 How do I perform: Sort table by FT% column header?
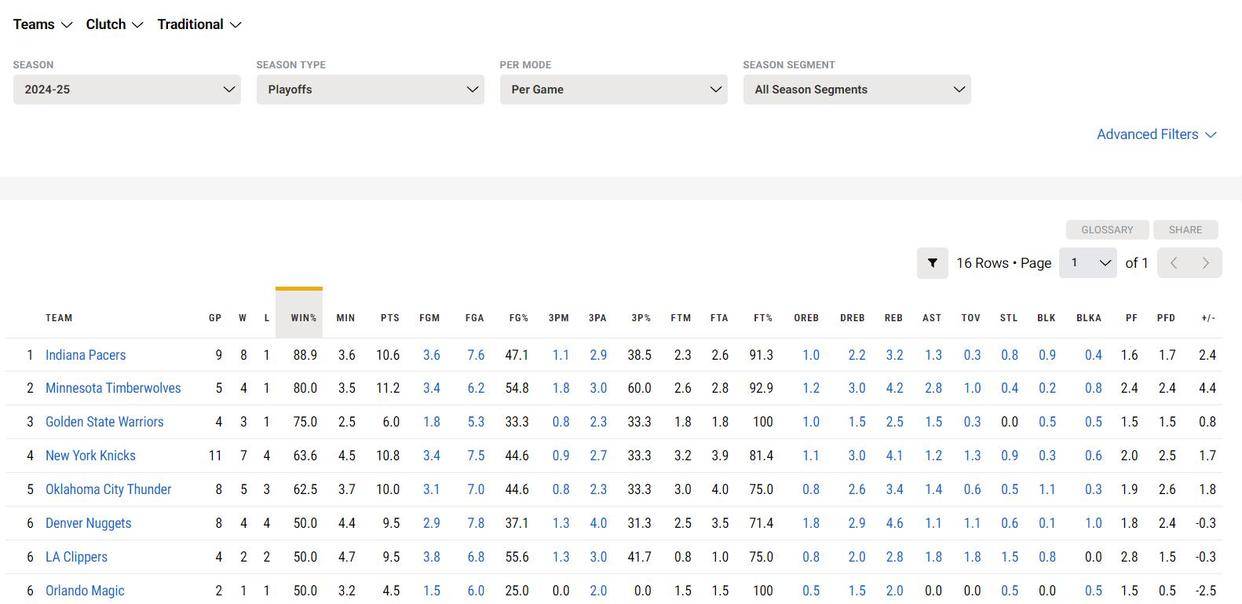763,318
